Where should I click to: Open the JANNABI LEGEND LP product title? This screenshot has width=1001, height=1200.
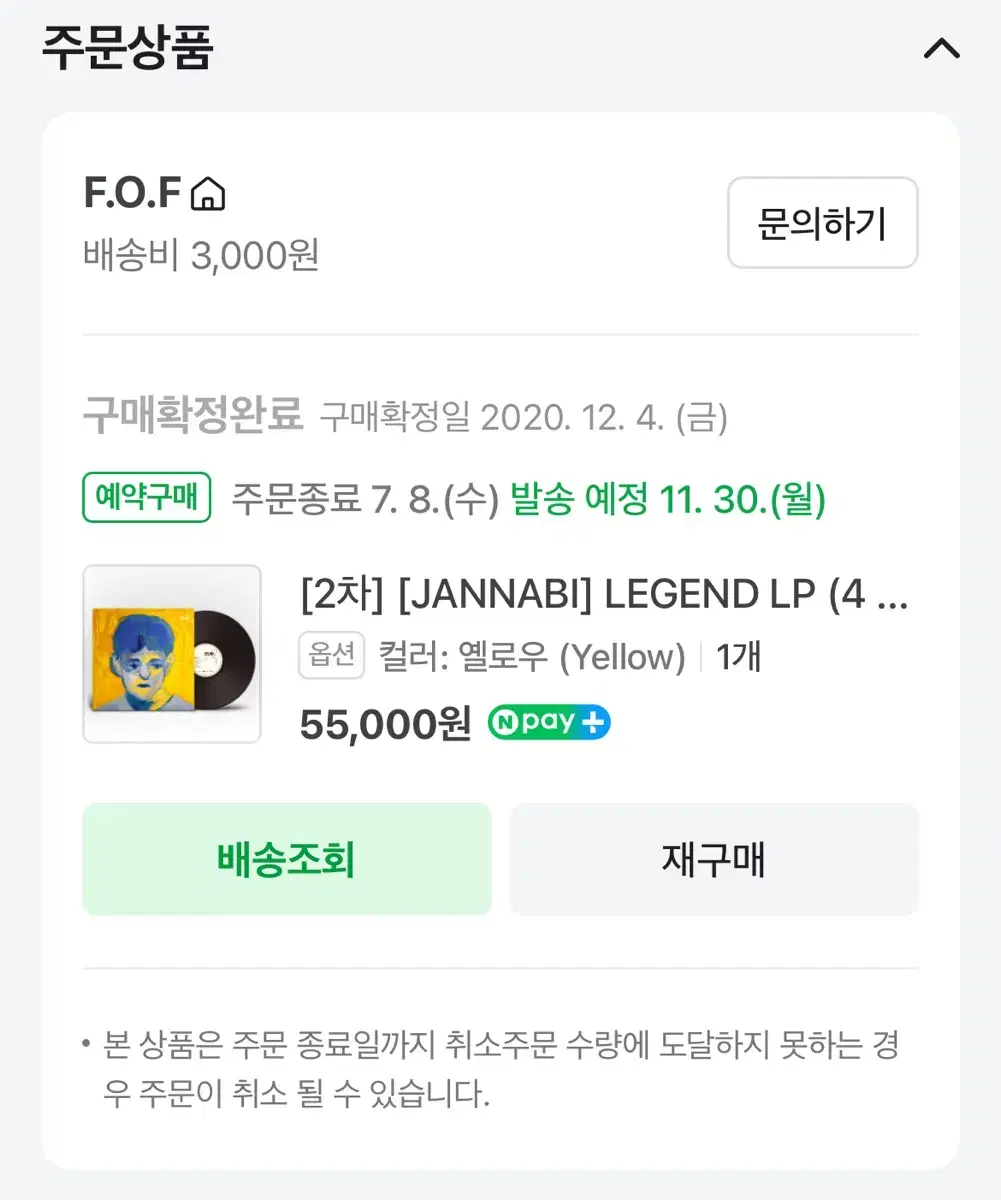pos(603,596)
